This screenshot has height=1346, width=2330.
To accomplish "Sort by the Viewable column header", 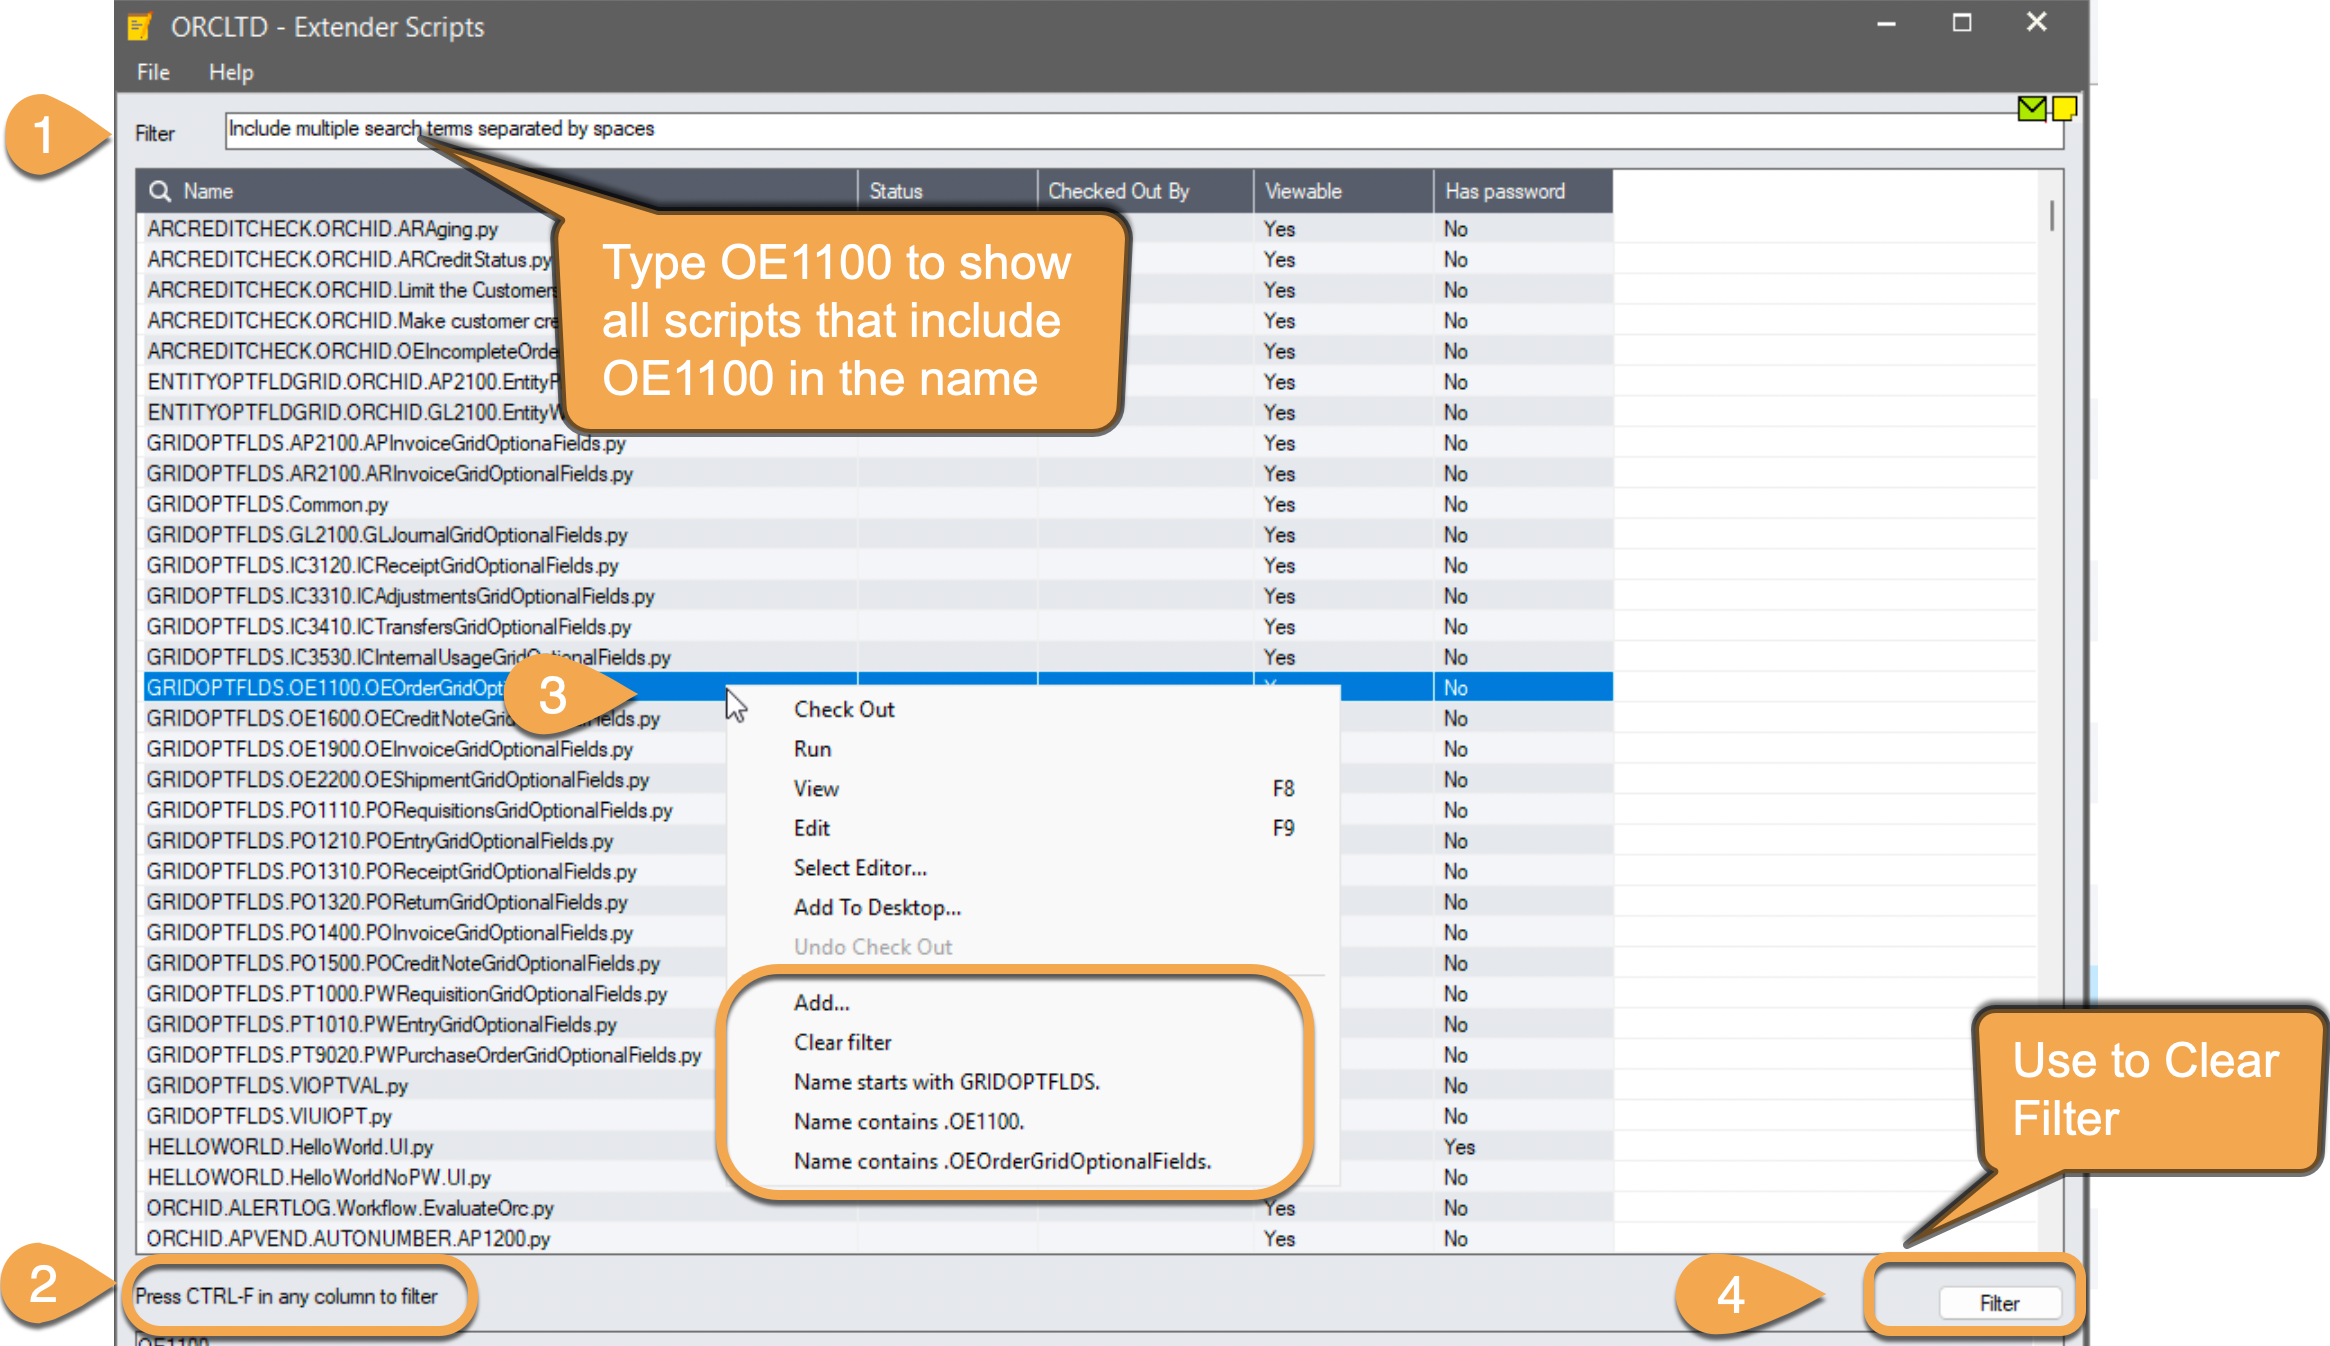I will [1343, 191].
